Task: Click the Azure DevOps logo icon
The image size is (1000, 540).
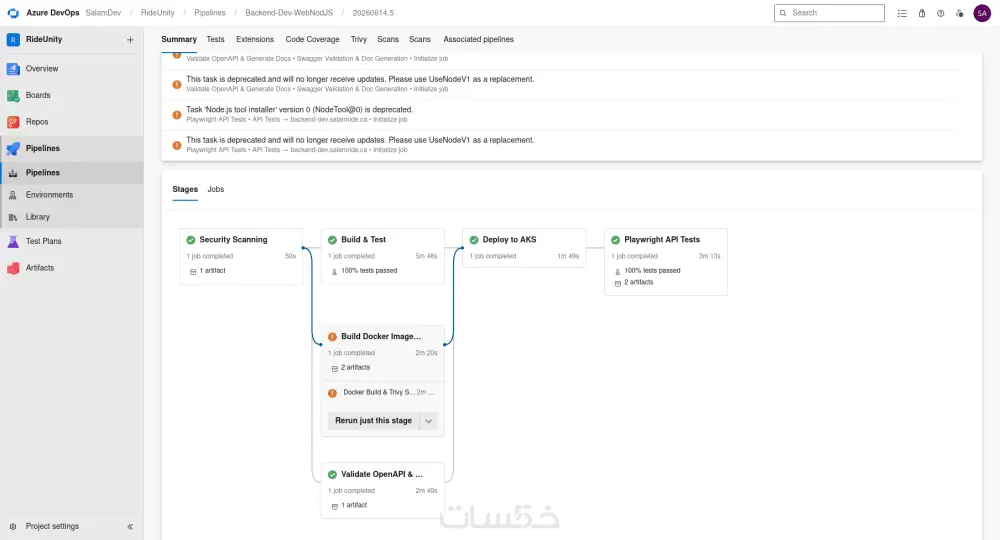Action: [x=13, y=13]
